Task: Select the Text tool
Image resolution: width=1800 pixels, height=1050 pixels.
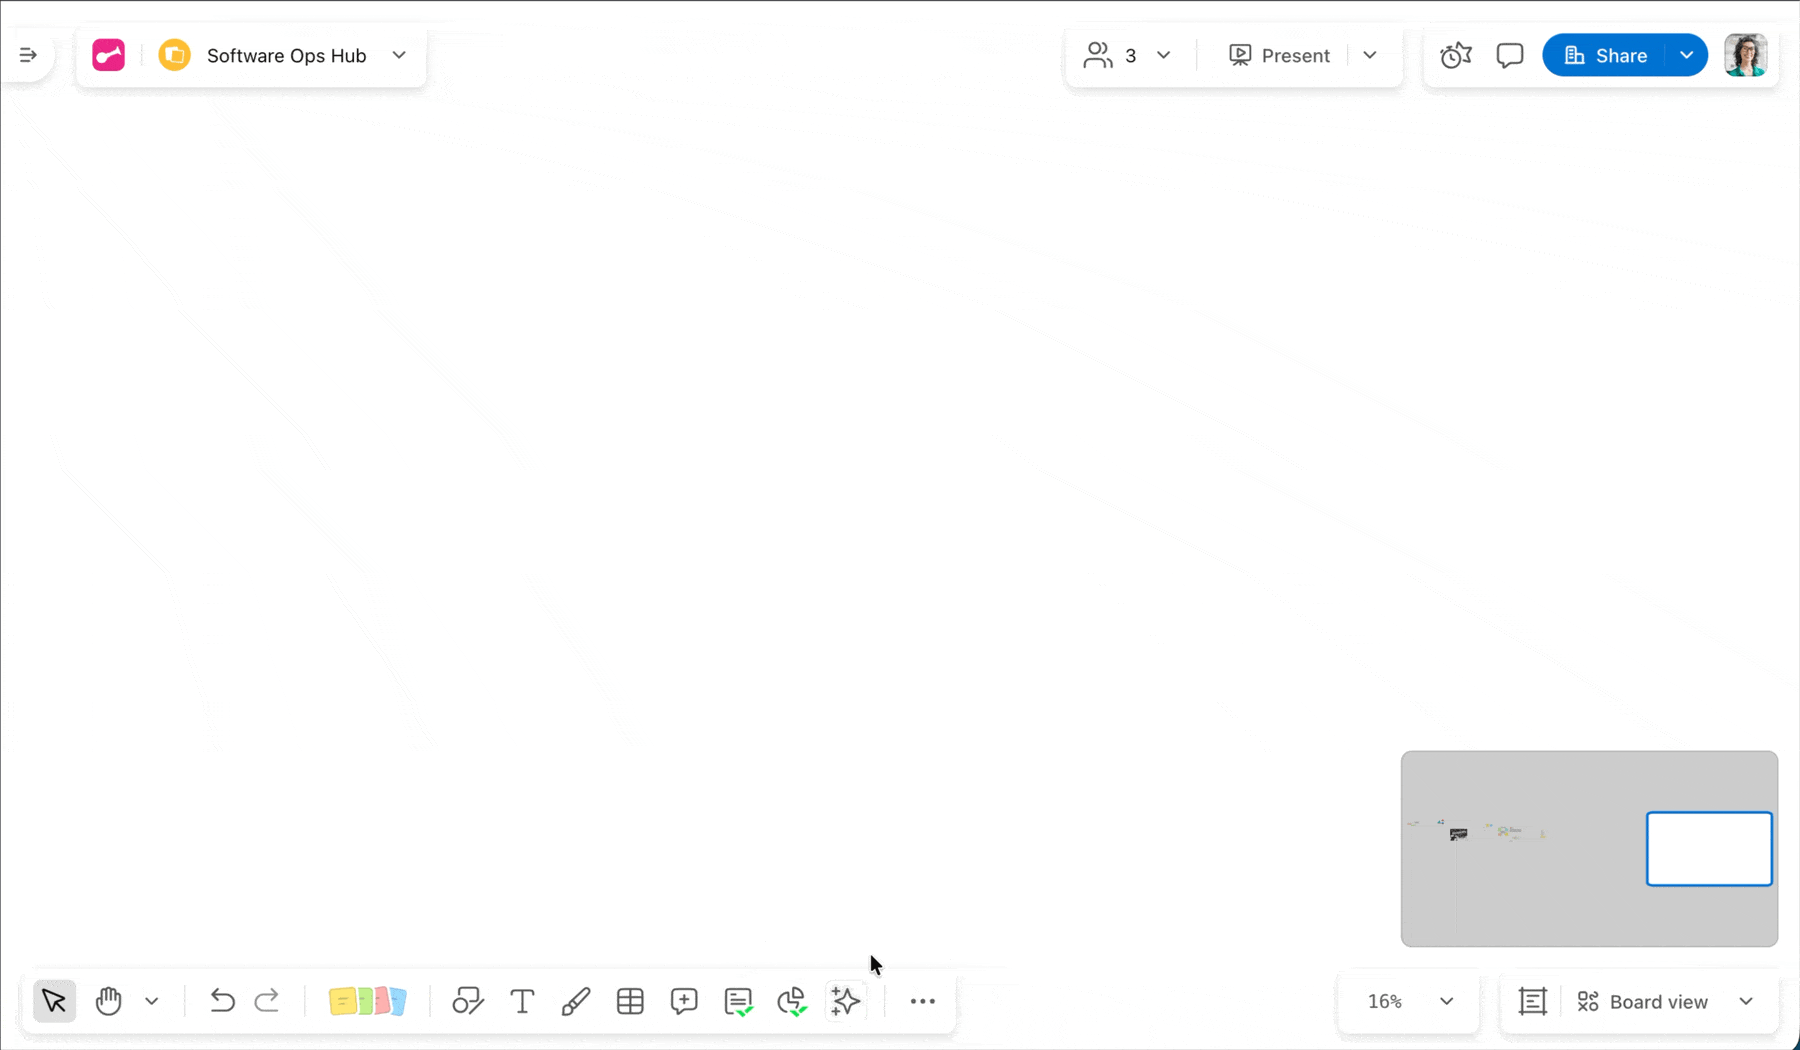Action: pyautogui.click(x=522, y=1001)
